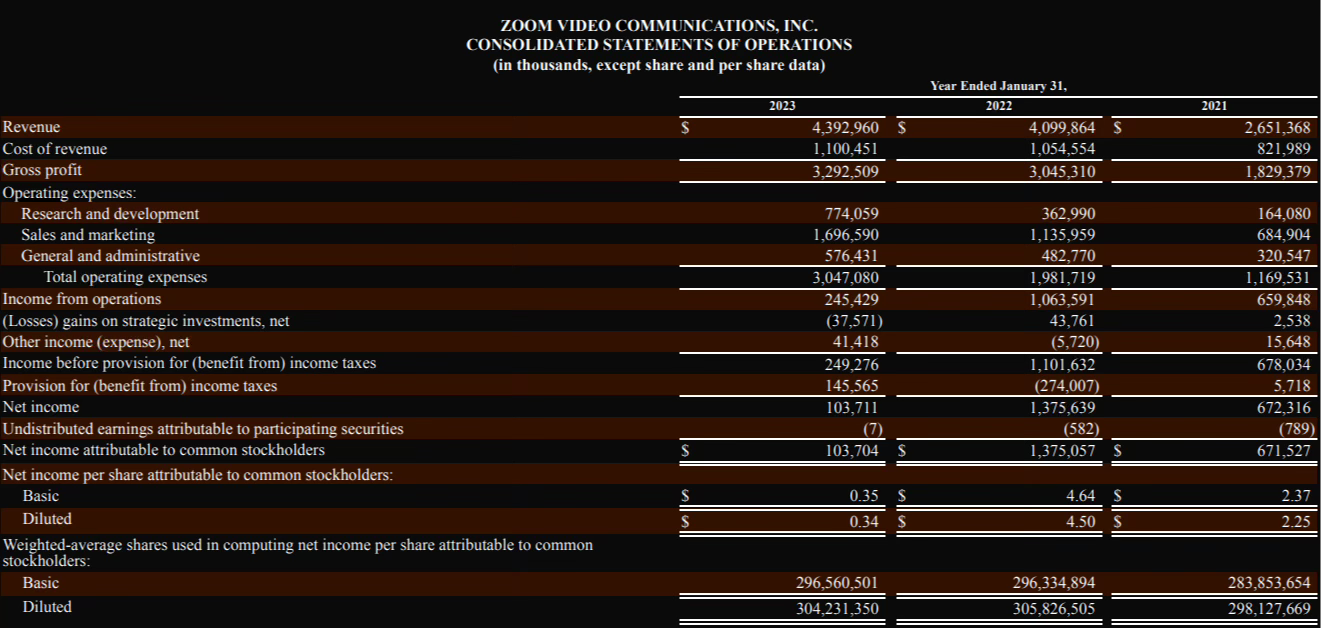Click the 'General and administrative' label
The width and height of the screenshot is (1321, 628).
point(110,256)
